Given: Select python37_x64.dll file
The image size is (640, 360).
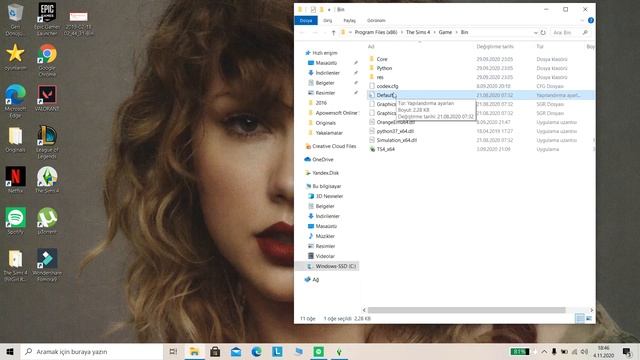Looking at the screenshot, I should (395, 131).
